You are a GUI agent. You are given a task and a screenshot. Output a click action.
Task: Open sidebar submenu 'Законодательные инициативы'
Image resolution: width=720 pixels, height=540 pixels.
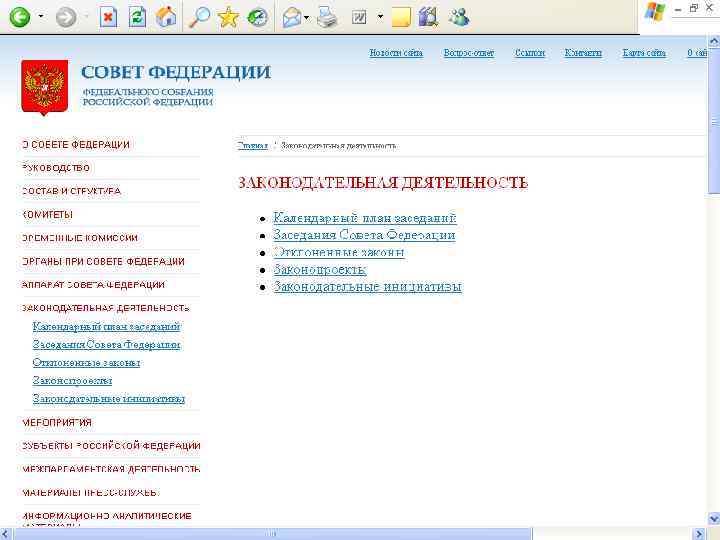click(x=108, y=399)
